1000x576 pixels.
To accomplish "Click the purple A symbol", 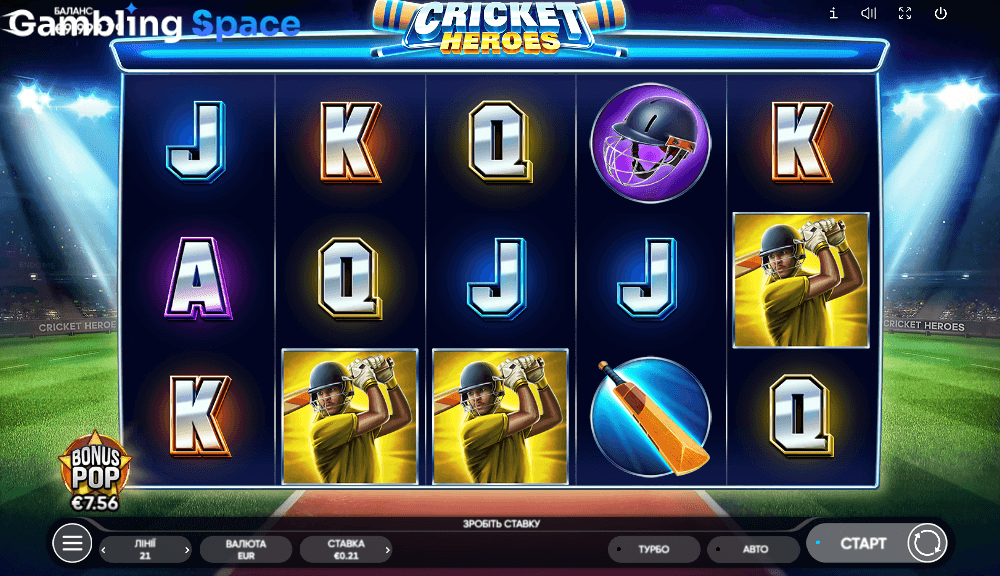I will coord(198,279).
